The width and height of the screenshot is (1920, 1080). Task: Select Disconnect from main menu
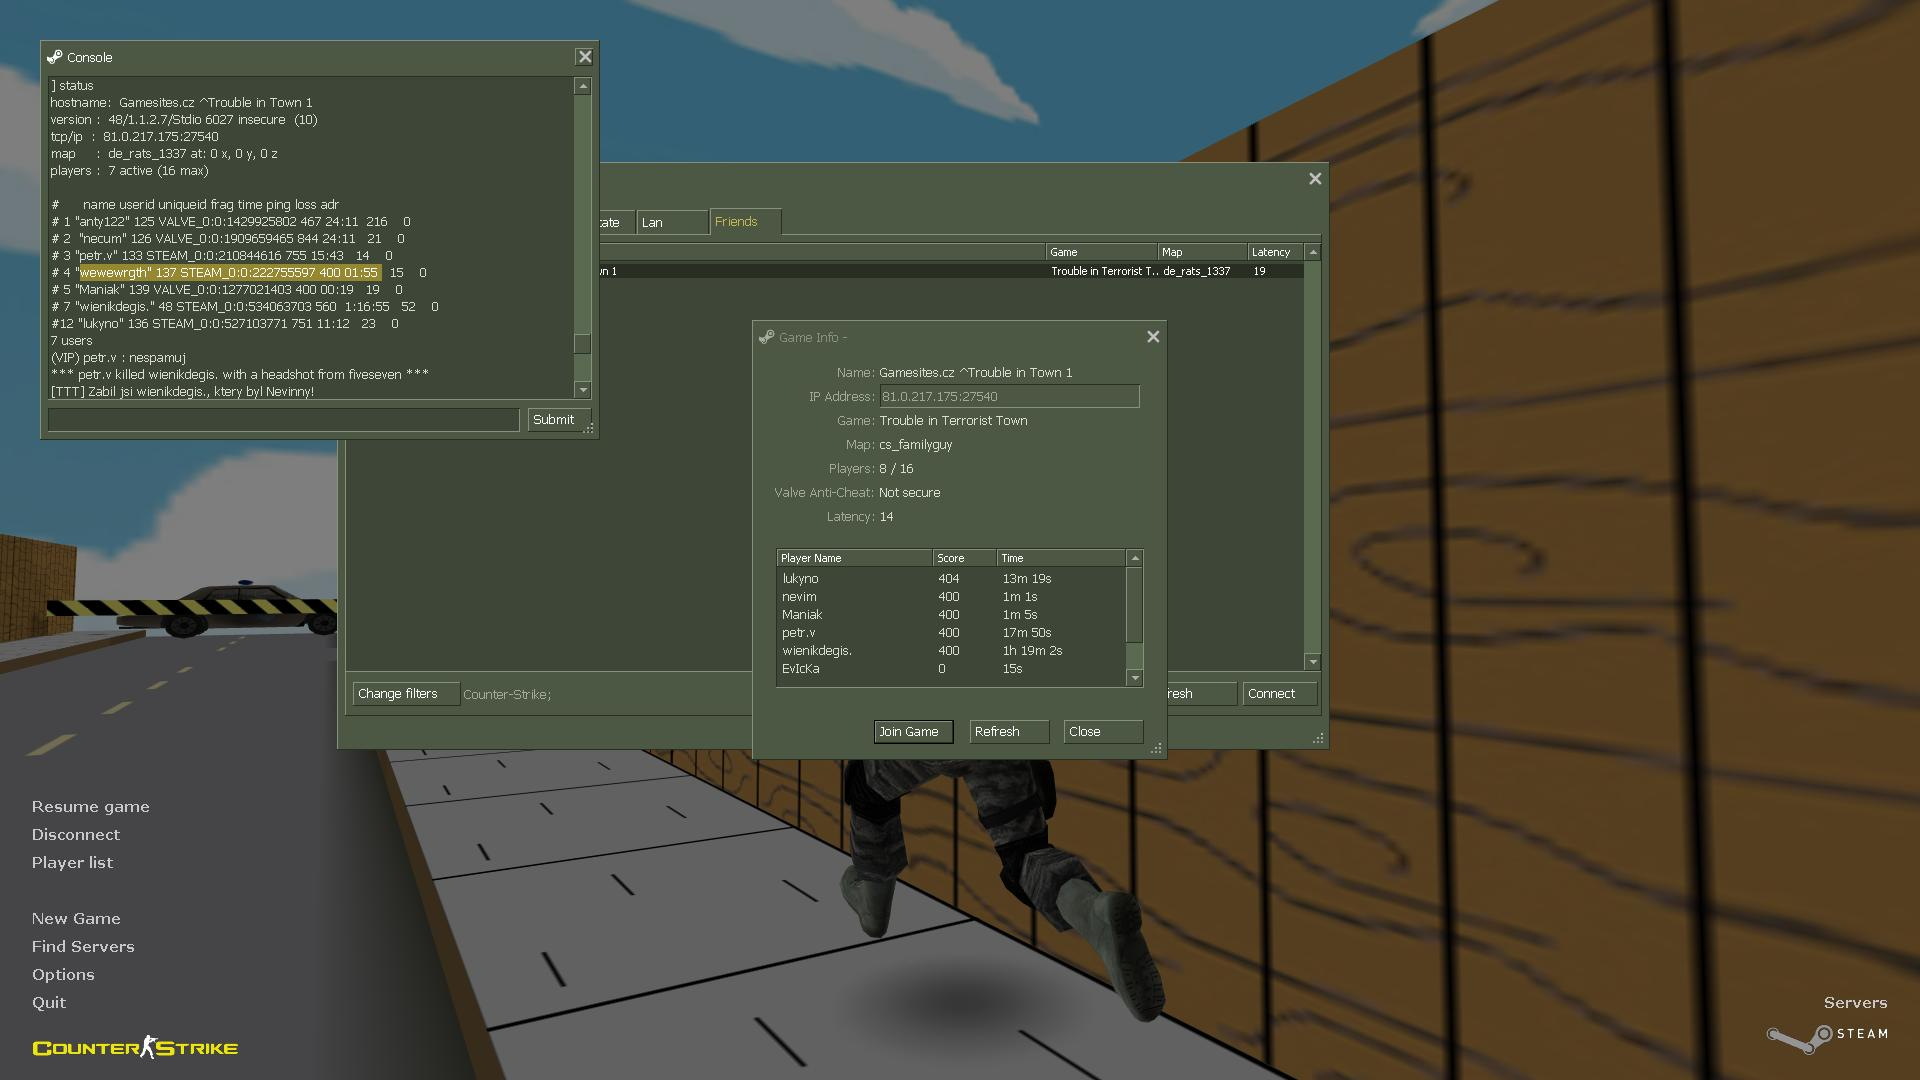pyautogui.click(x=75, y=835)
